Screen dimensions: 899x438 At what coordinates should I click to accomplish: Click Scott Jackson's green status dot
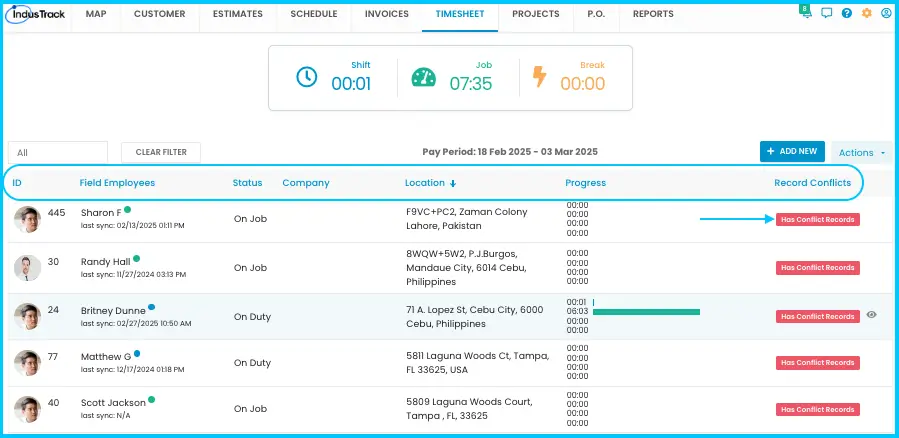[151, 399]
